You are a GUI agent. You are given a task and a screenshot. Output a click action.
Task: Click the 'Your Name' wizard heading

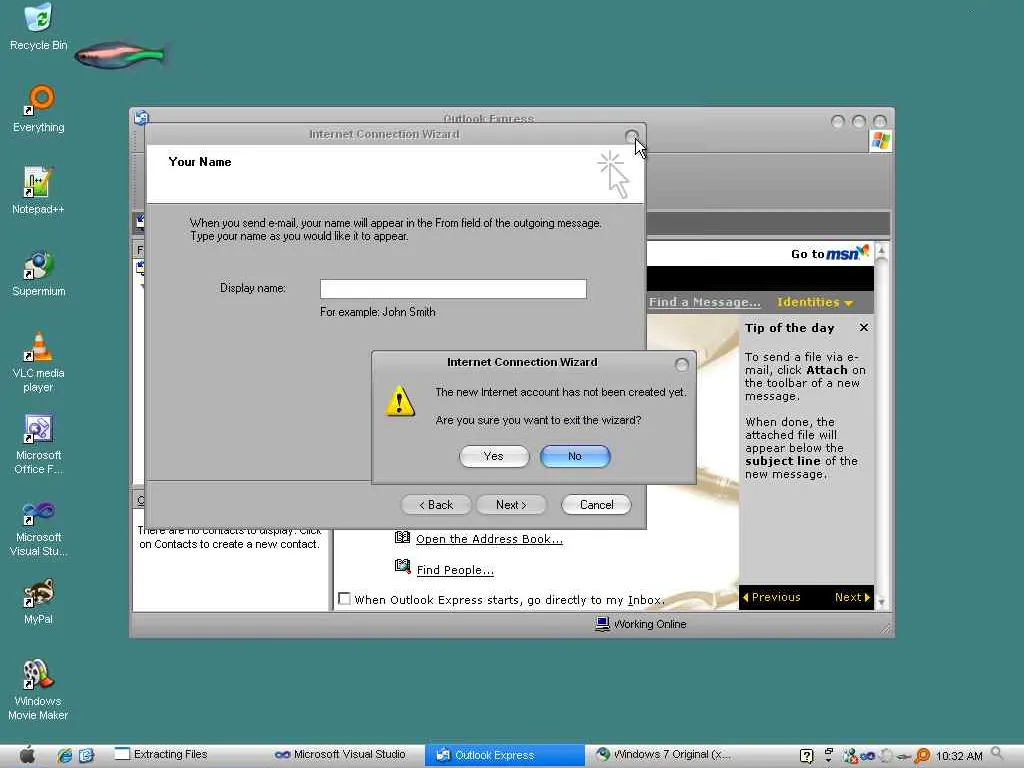[200, 162]
